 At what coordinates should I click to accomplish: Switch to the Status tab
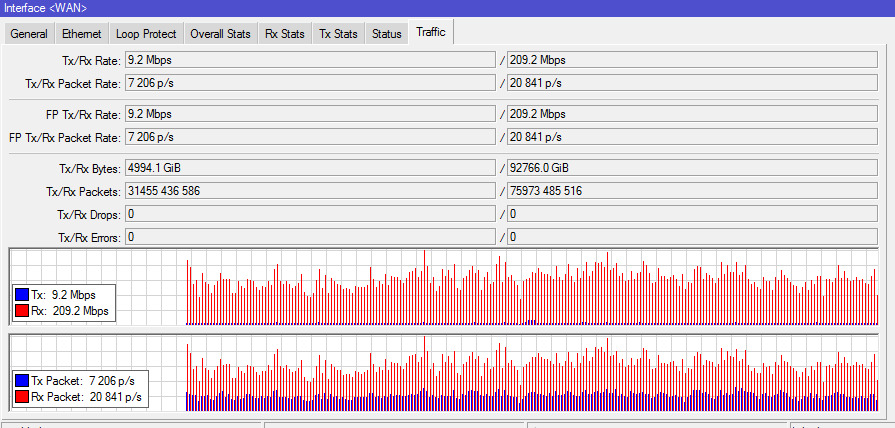click(386, 34)
